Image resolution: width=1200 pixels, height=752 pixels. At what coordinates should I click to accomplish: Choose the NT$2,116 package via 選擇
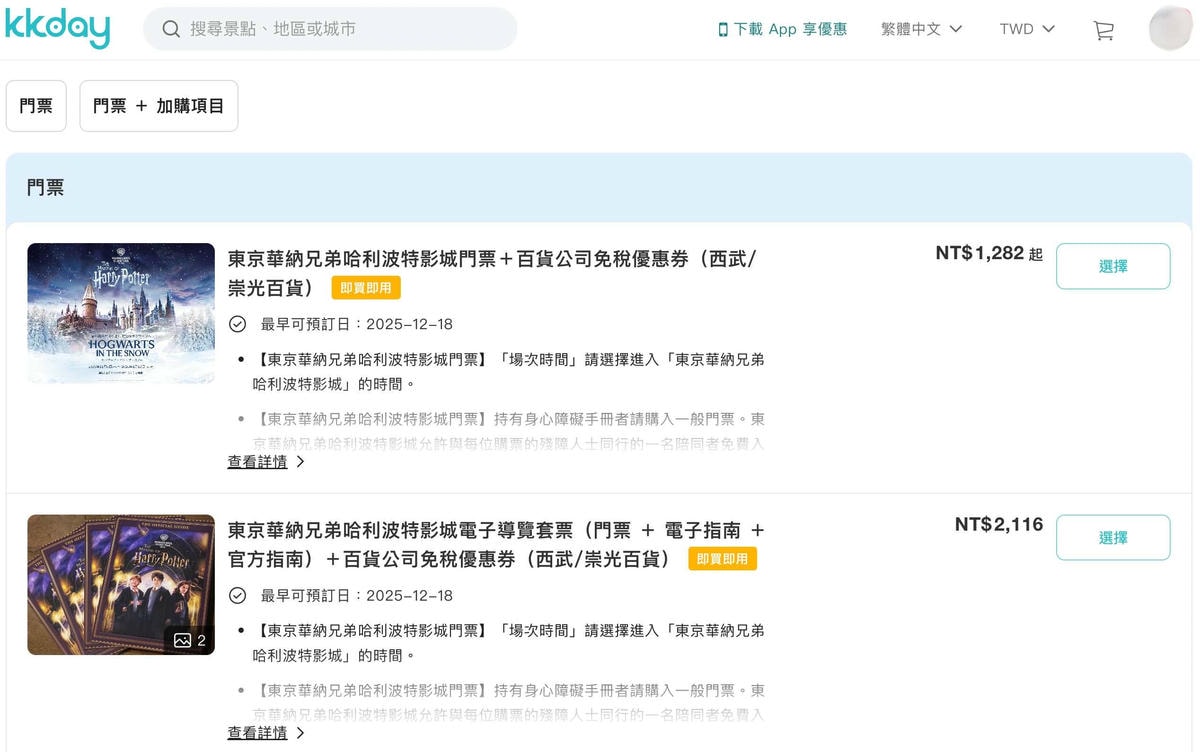(x=1113, y=538)
